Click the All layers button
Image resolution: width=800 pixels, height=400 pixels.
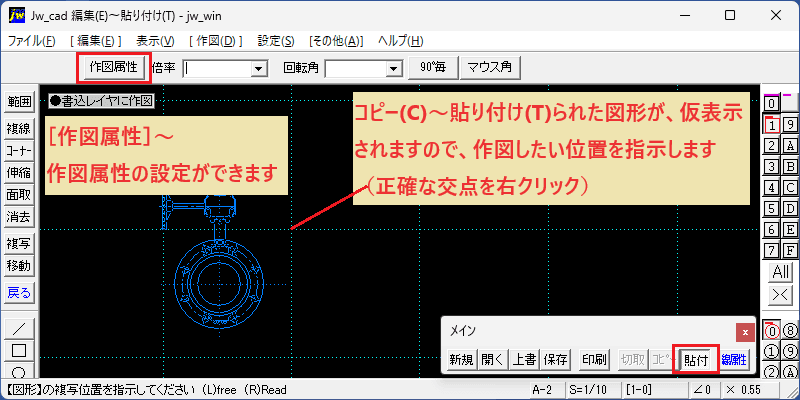pos(781,271)
